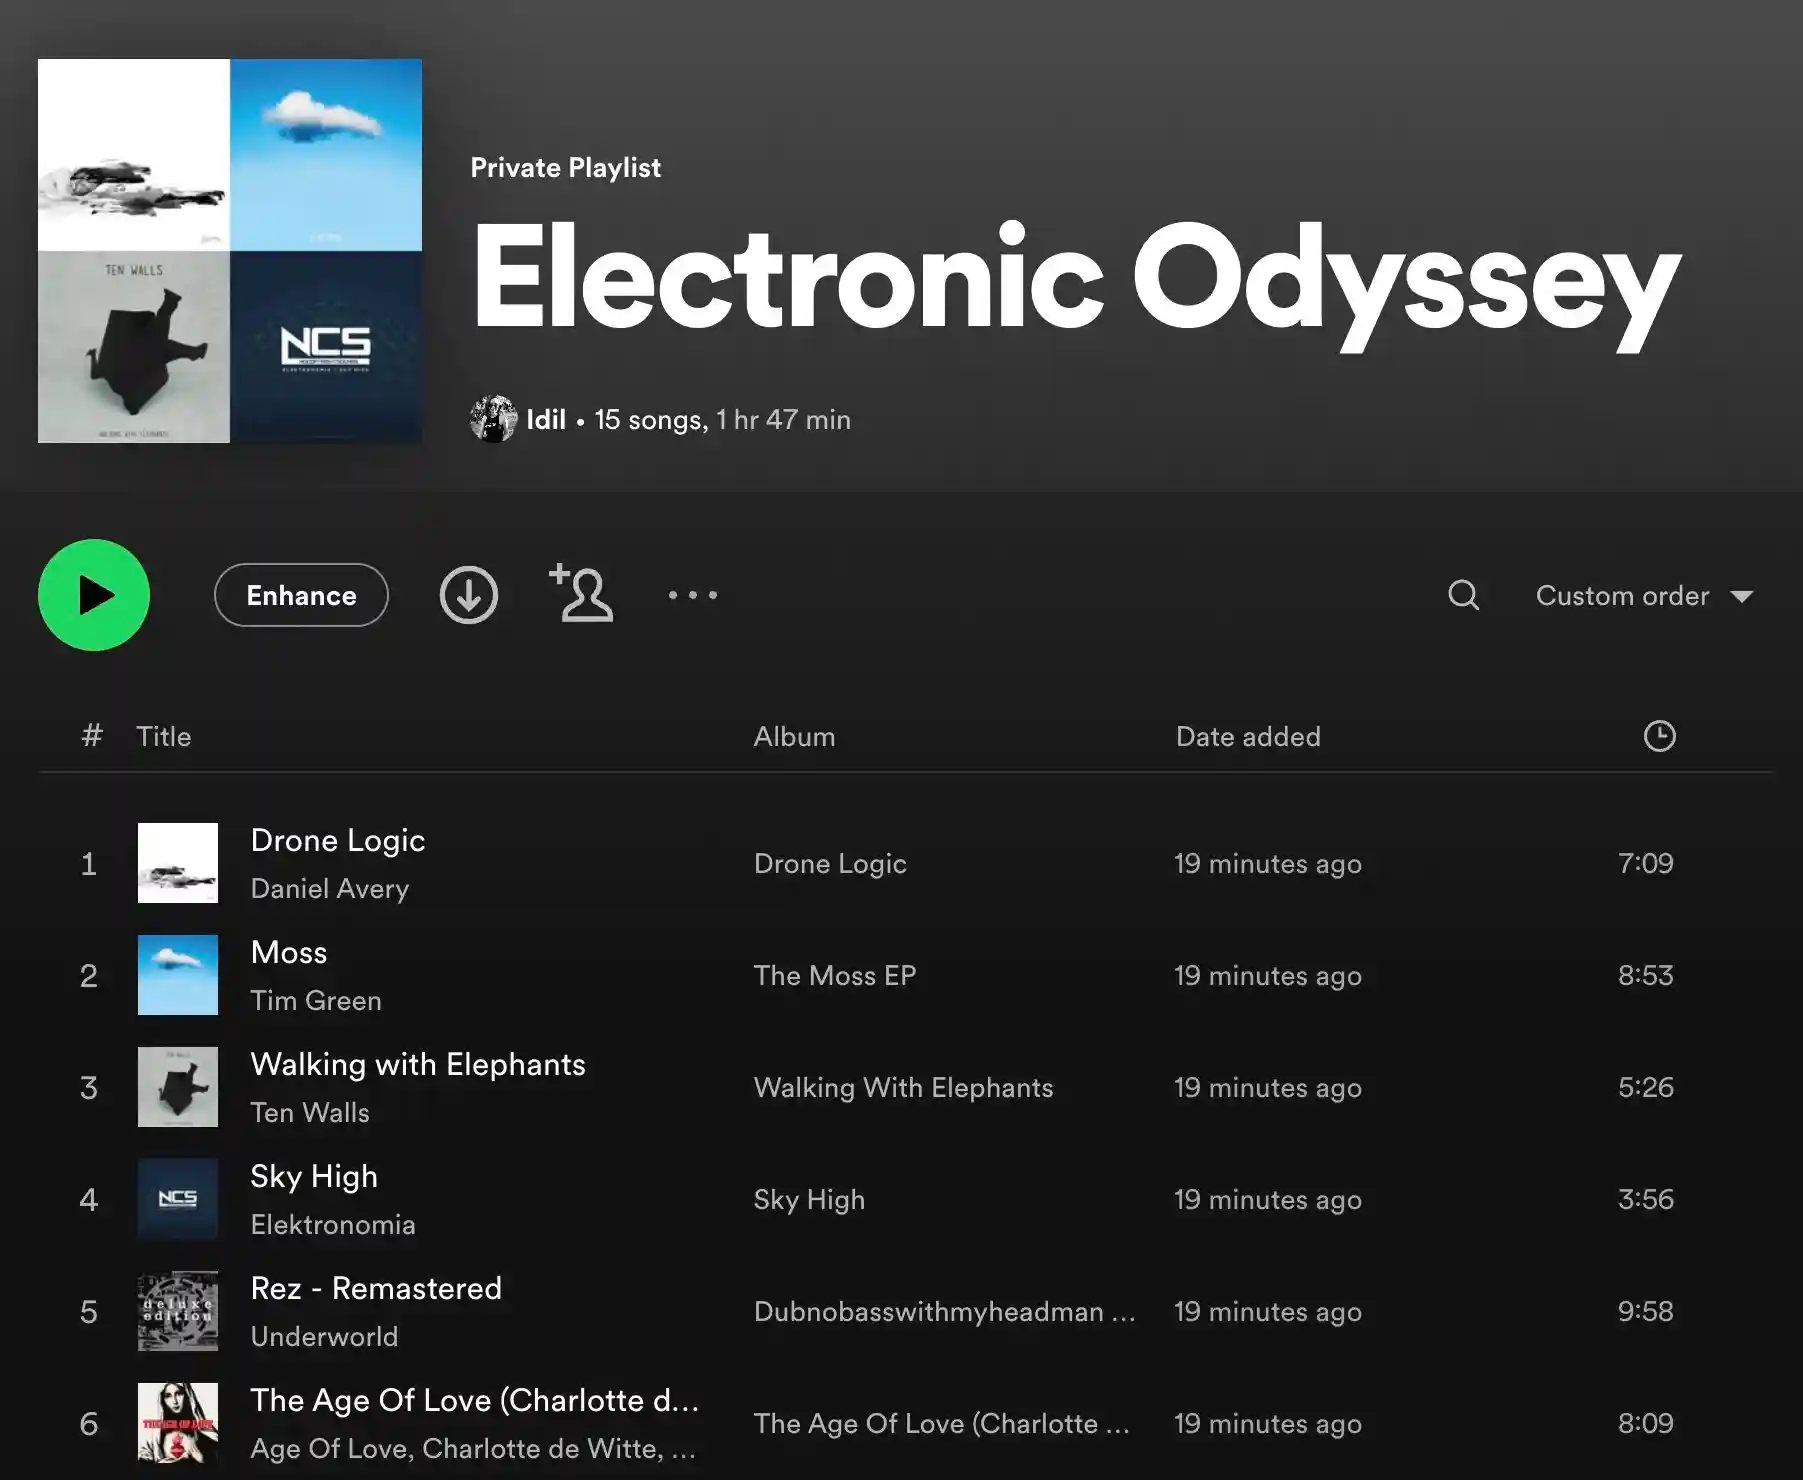Screen dimensions: 1803x1480
Task: Click the 9:58 duration of Rez - Remastered
Action: click(1646, 1311)
